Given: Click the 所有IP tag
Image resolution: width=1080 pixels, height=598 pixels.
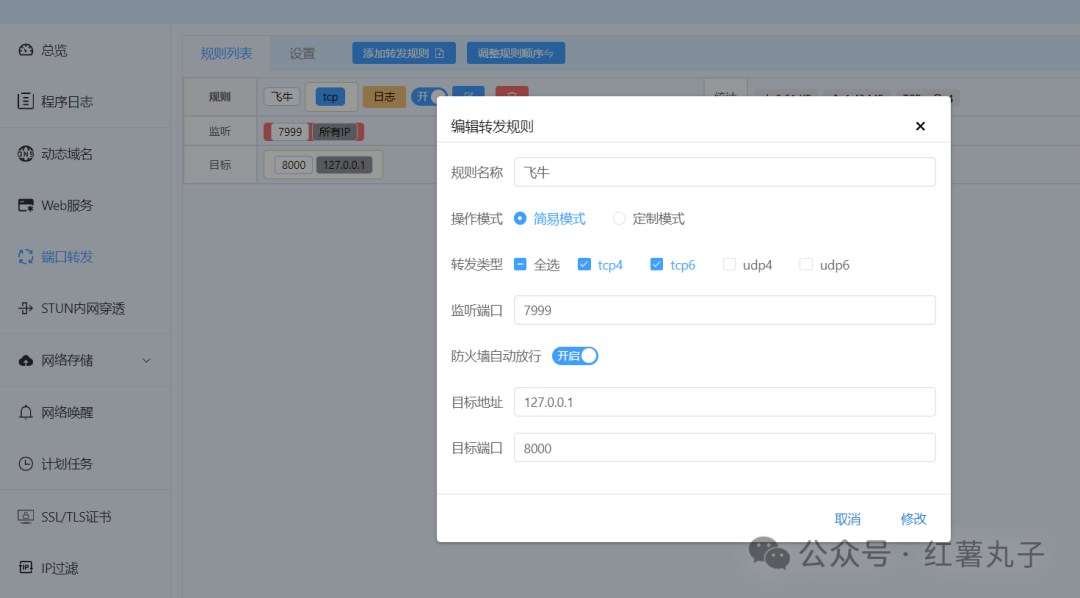Looking at the screenshot, I should (335, 132).
